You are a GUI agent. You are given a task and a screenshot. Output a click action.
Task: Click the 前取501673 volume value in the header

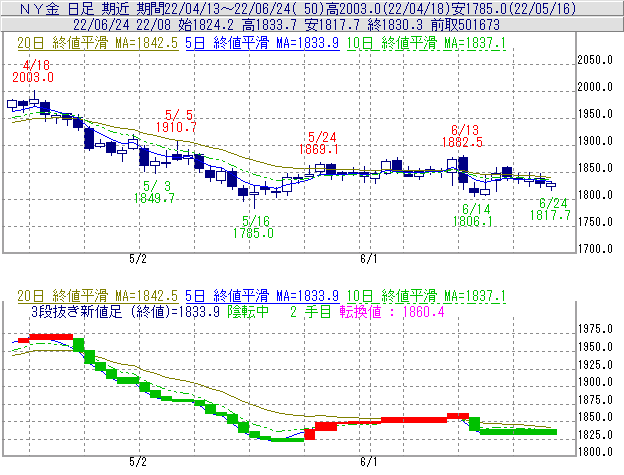point(465,25)
